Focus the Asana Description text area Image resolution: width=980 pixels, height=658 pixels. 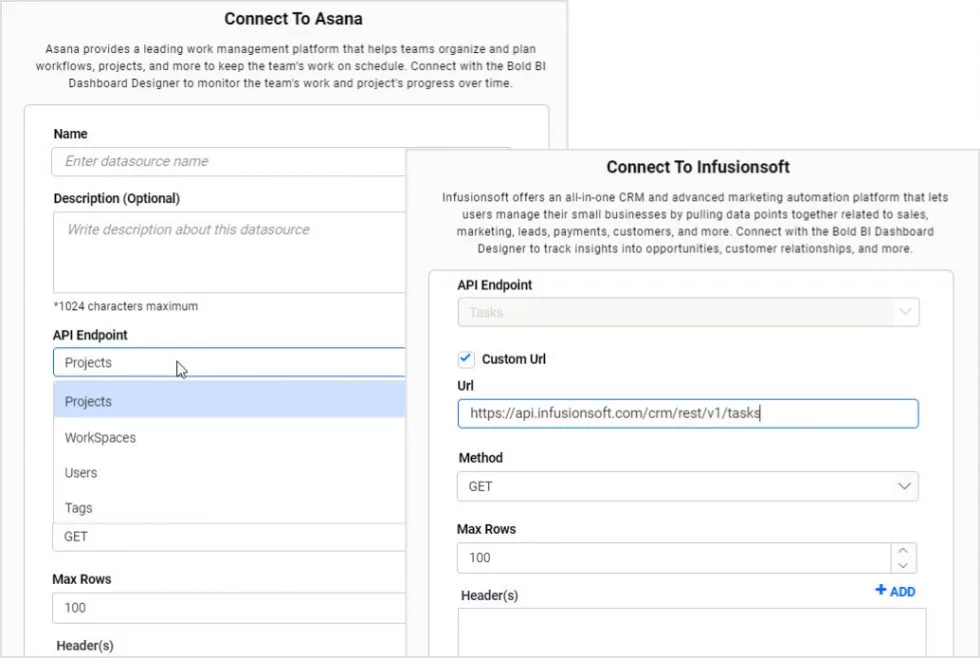coord(230,251)
